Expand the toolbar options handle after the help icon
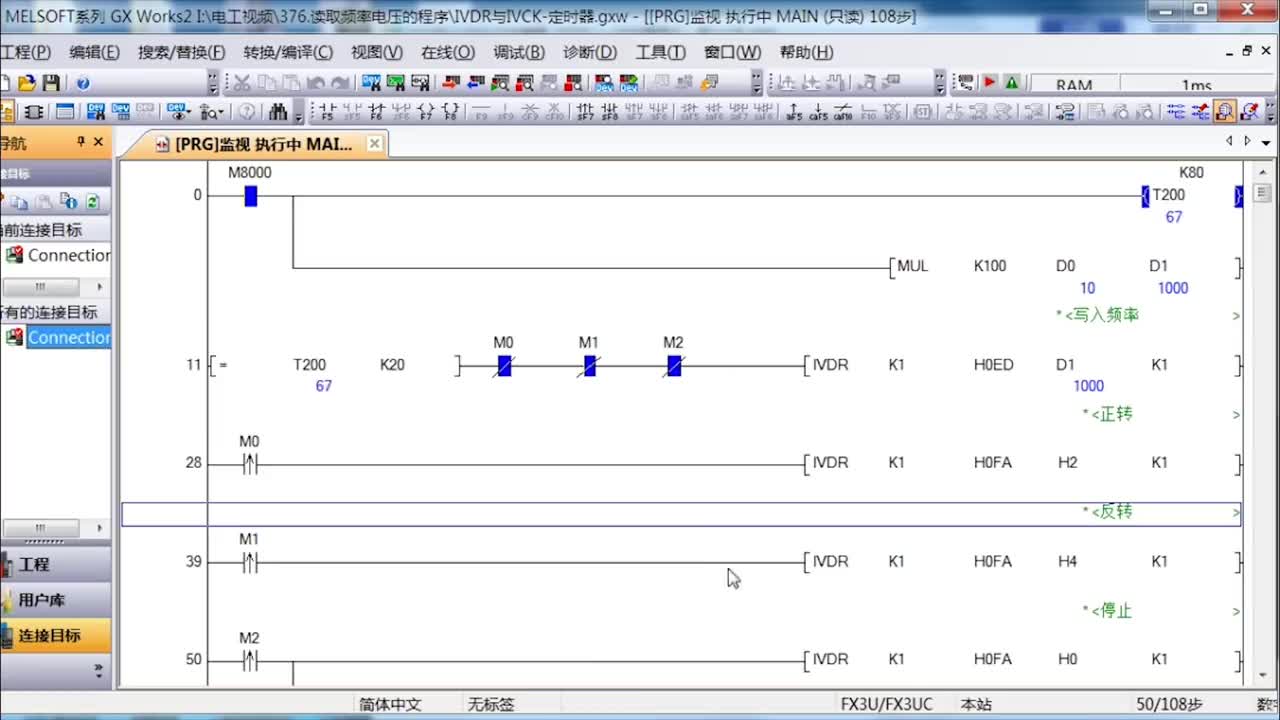The image size is (1280, 720). [212, 84]
